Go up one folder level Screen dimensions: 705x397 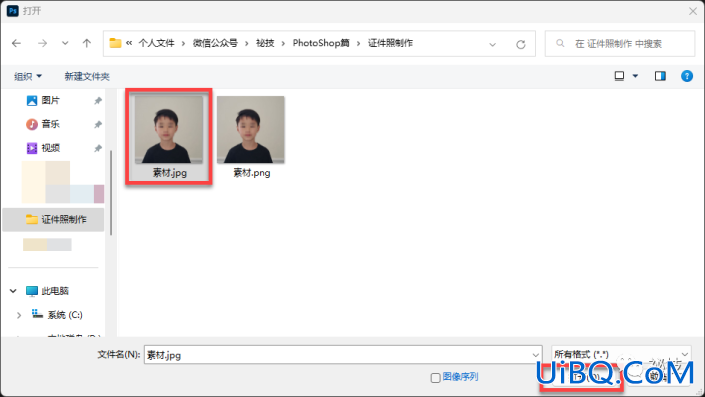coord(87,43)
